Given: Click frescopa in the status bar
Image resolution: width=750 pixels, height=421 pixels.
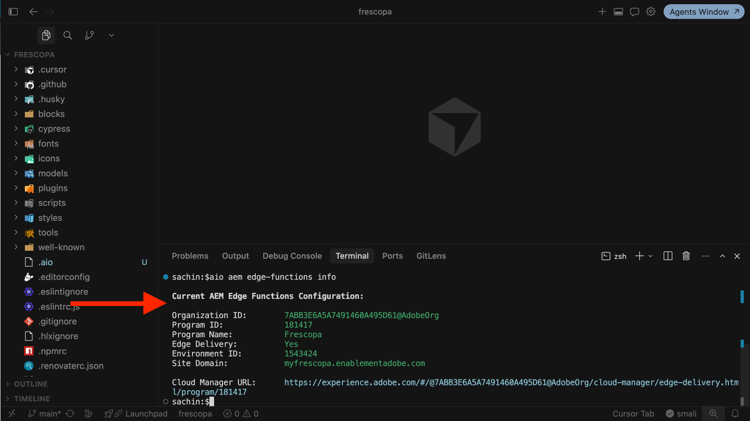Looking at the screenshot, I should (x=195, y=414).
